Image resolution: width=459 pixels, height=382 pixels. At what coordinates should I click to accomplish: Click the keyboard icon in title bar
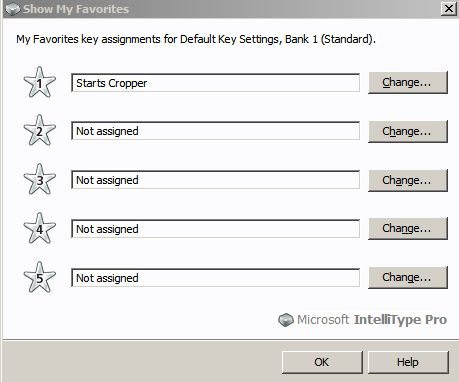13,9
